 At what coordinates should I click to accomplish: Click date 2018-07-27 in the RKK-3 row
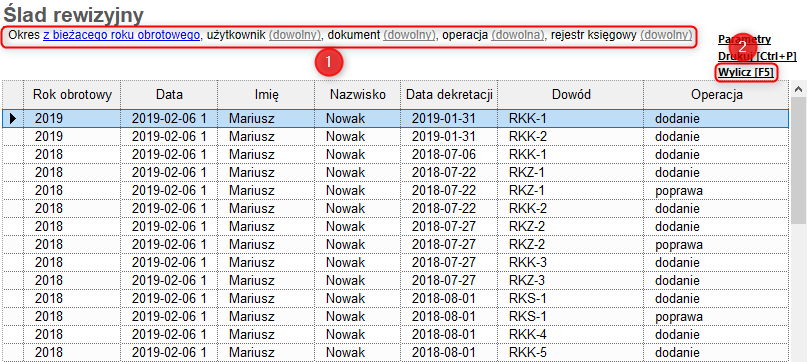[x=449, y=262]
